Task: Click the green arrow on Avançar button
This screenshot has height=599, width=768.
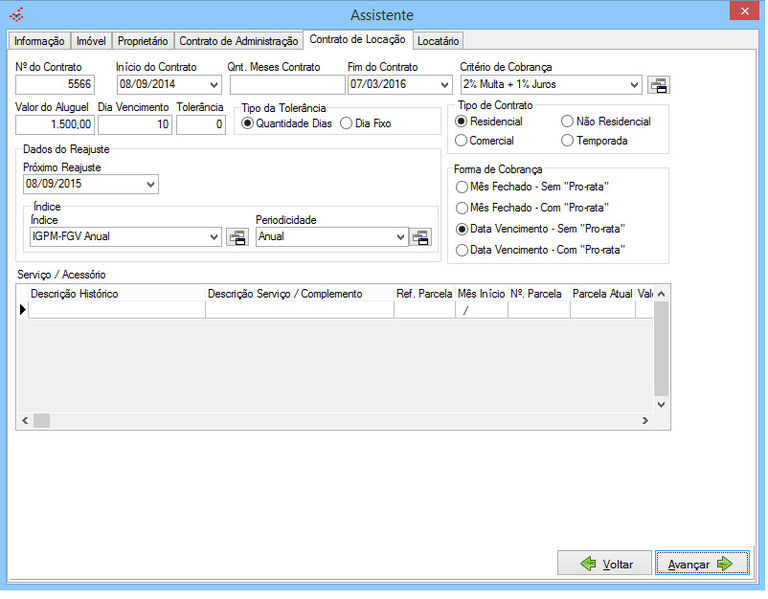Action: click(725, 564)
